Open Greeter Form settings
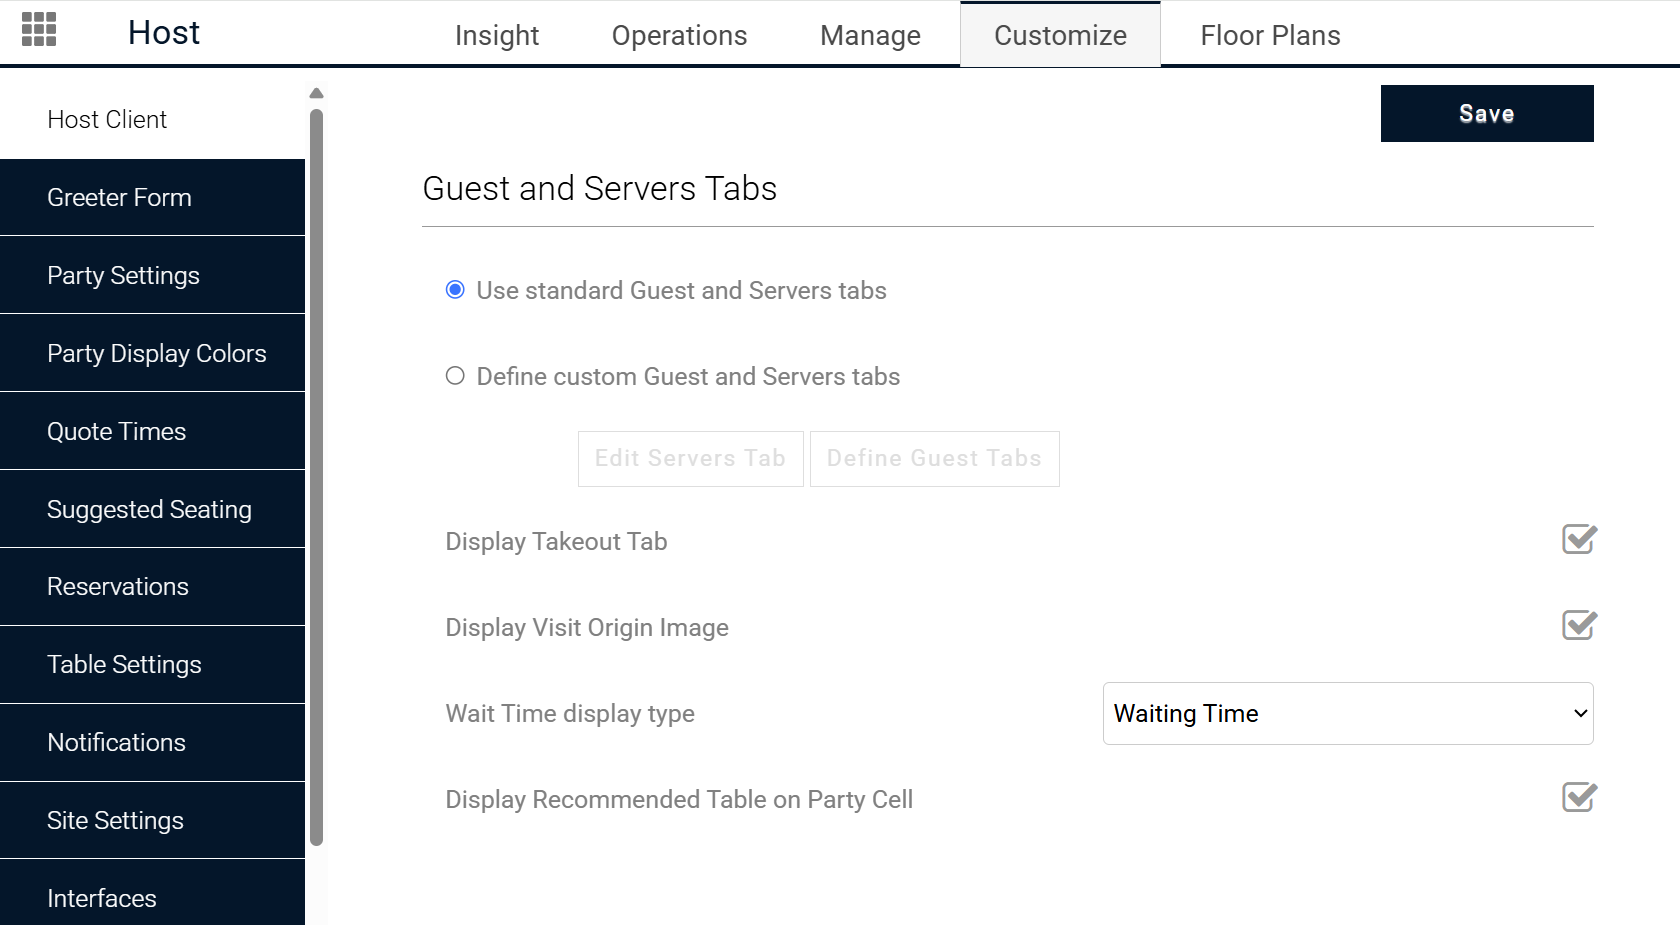Image resolution: width=1680 pixels, height=925 pixels. click(x=152, y=197)
